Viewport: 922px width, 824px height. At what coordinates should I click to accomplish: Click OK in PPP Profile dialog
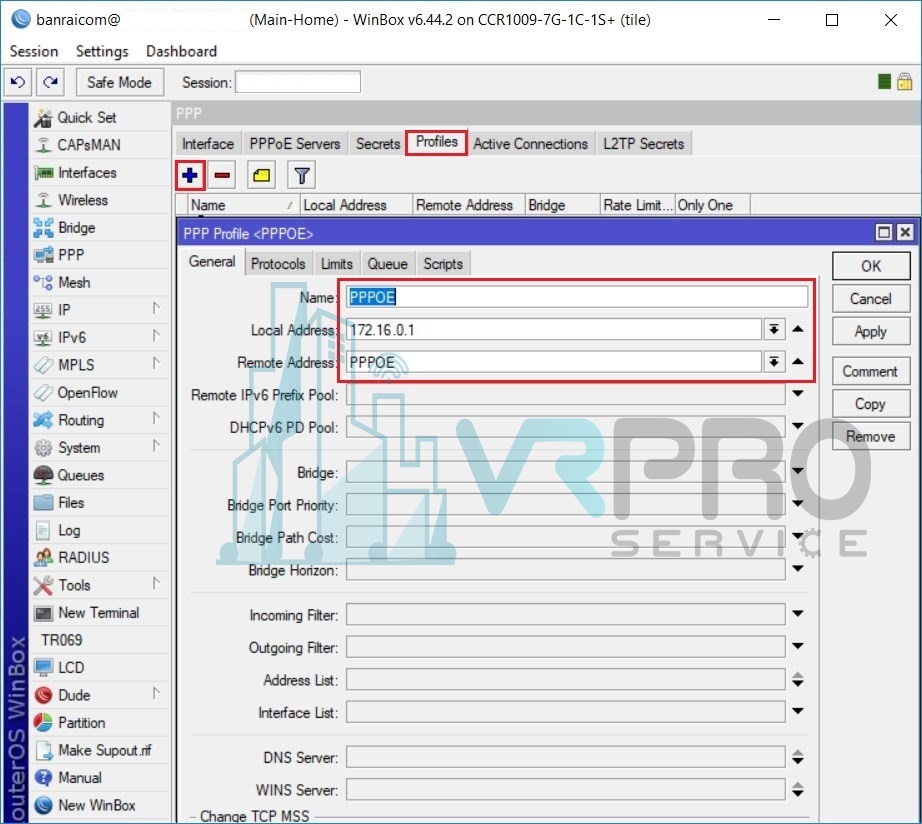point(871,266)
